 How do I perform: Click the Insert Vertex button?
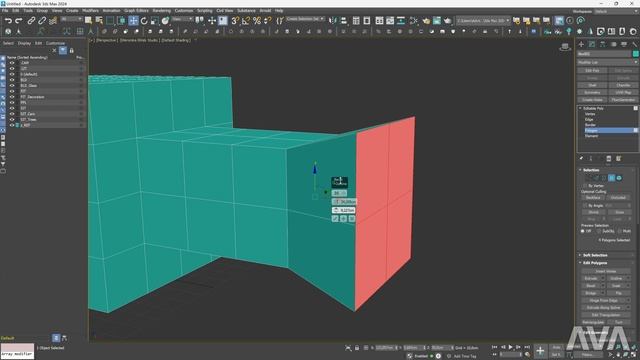pos(606,271)
